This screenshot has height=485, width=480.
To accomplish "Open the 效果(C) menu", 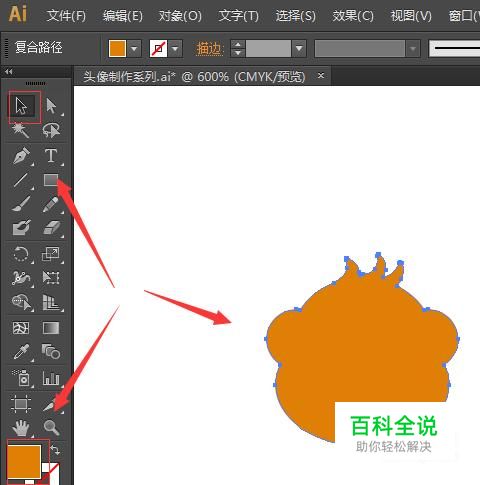I will pyautogui.click(x=353, y=16).
